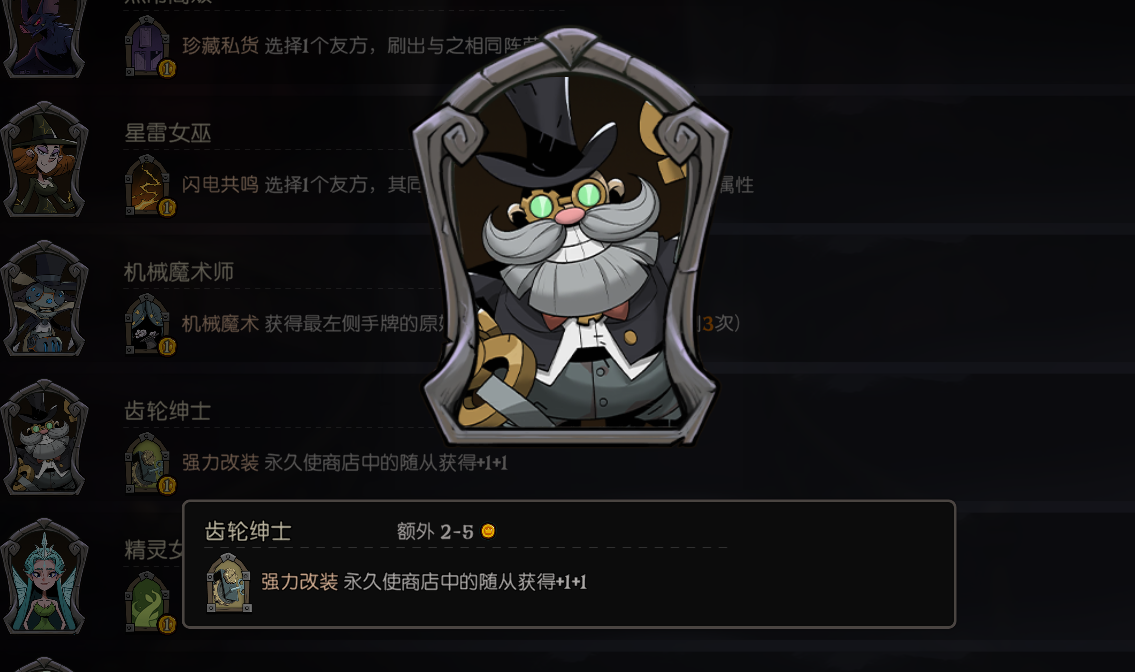Click the 星雷女巫 hero name
The height and width of the screenshot is (672, 1135).
168,133
